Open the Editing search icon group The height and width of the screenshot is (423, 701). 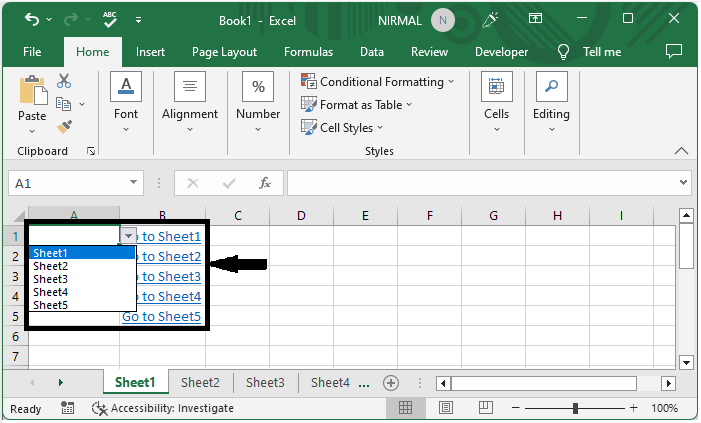tap(551, 87)
